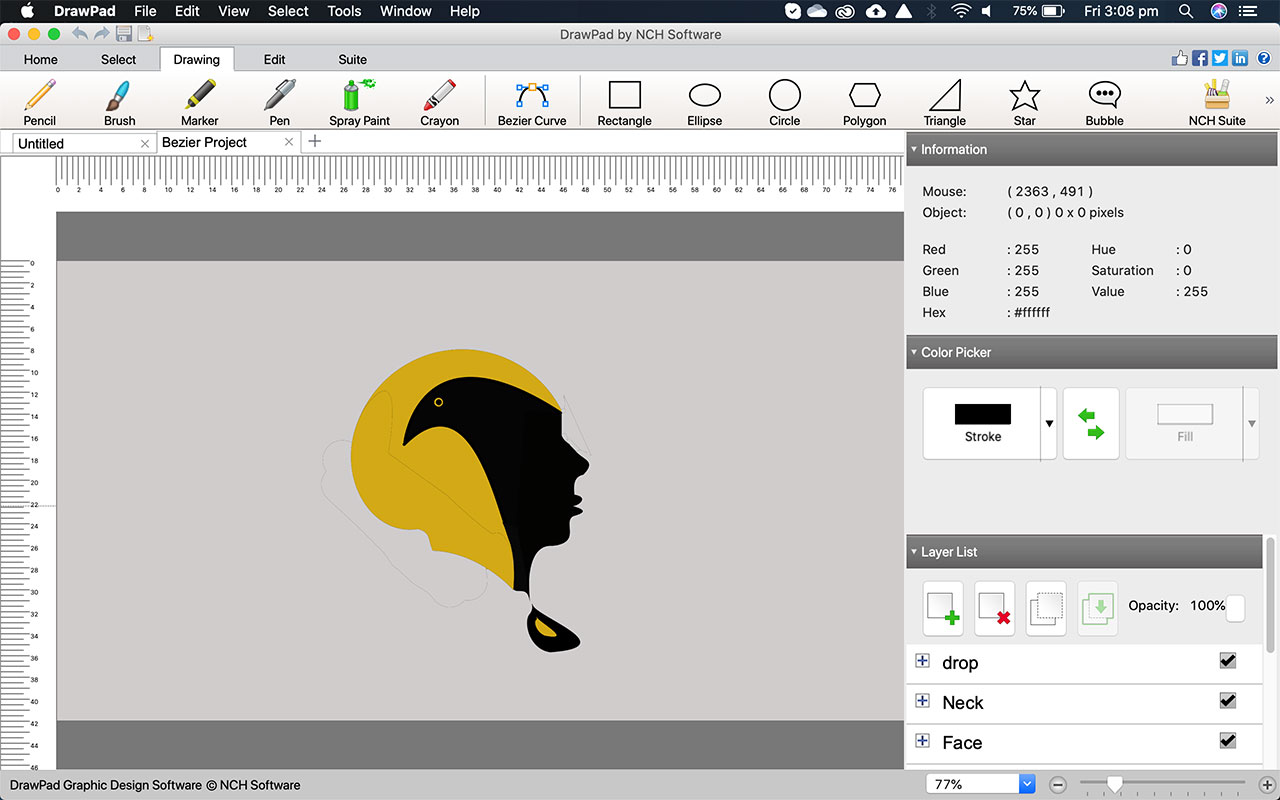
Task: Select the Marker tool
Action: point(199,103)
